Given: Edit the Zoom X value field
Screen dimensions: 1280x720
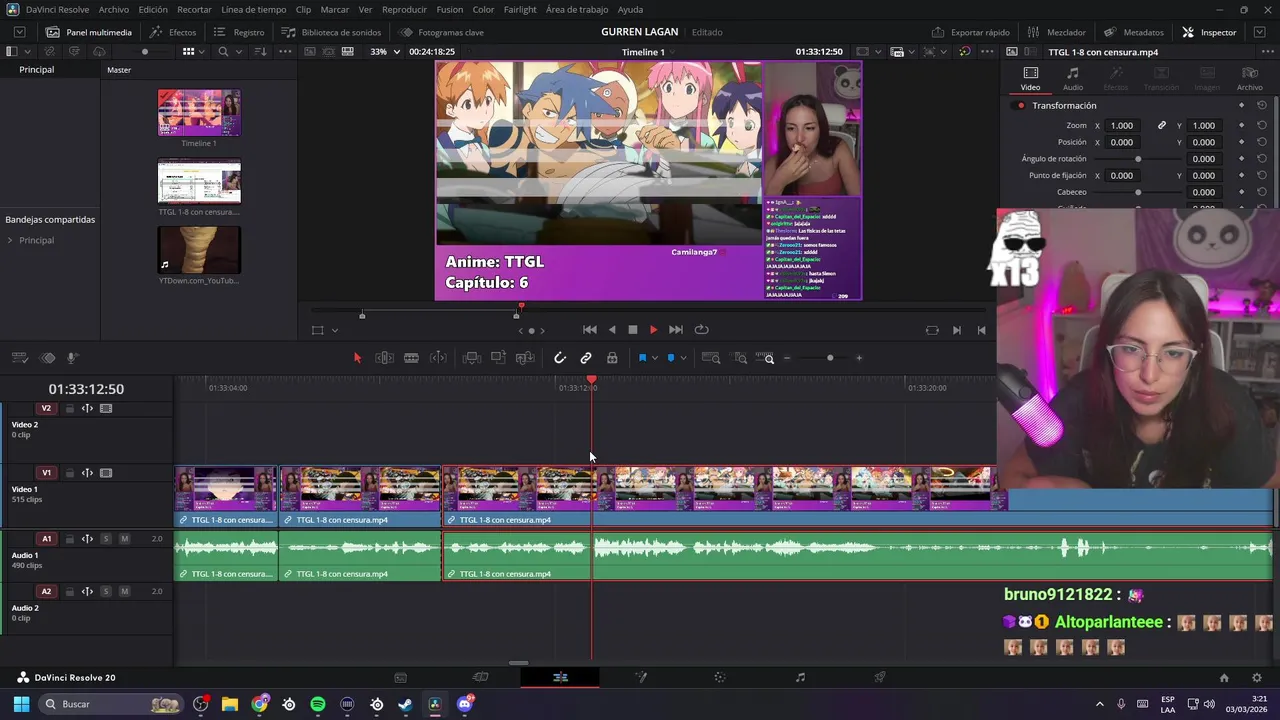Looking at the screenshot, I should [x=1122, y=126].
